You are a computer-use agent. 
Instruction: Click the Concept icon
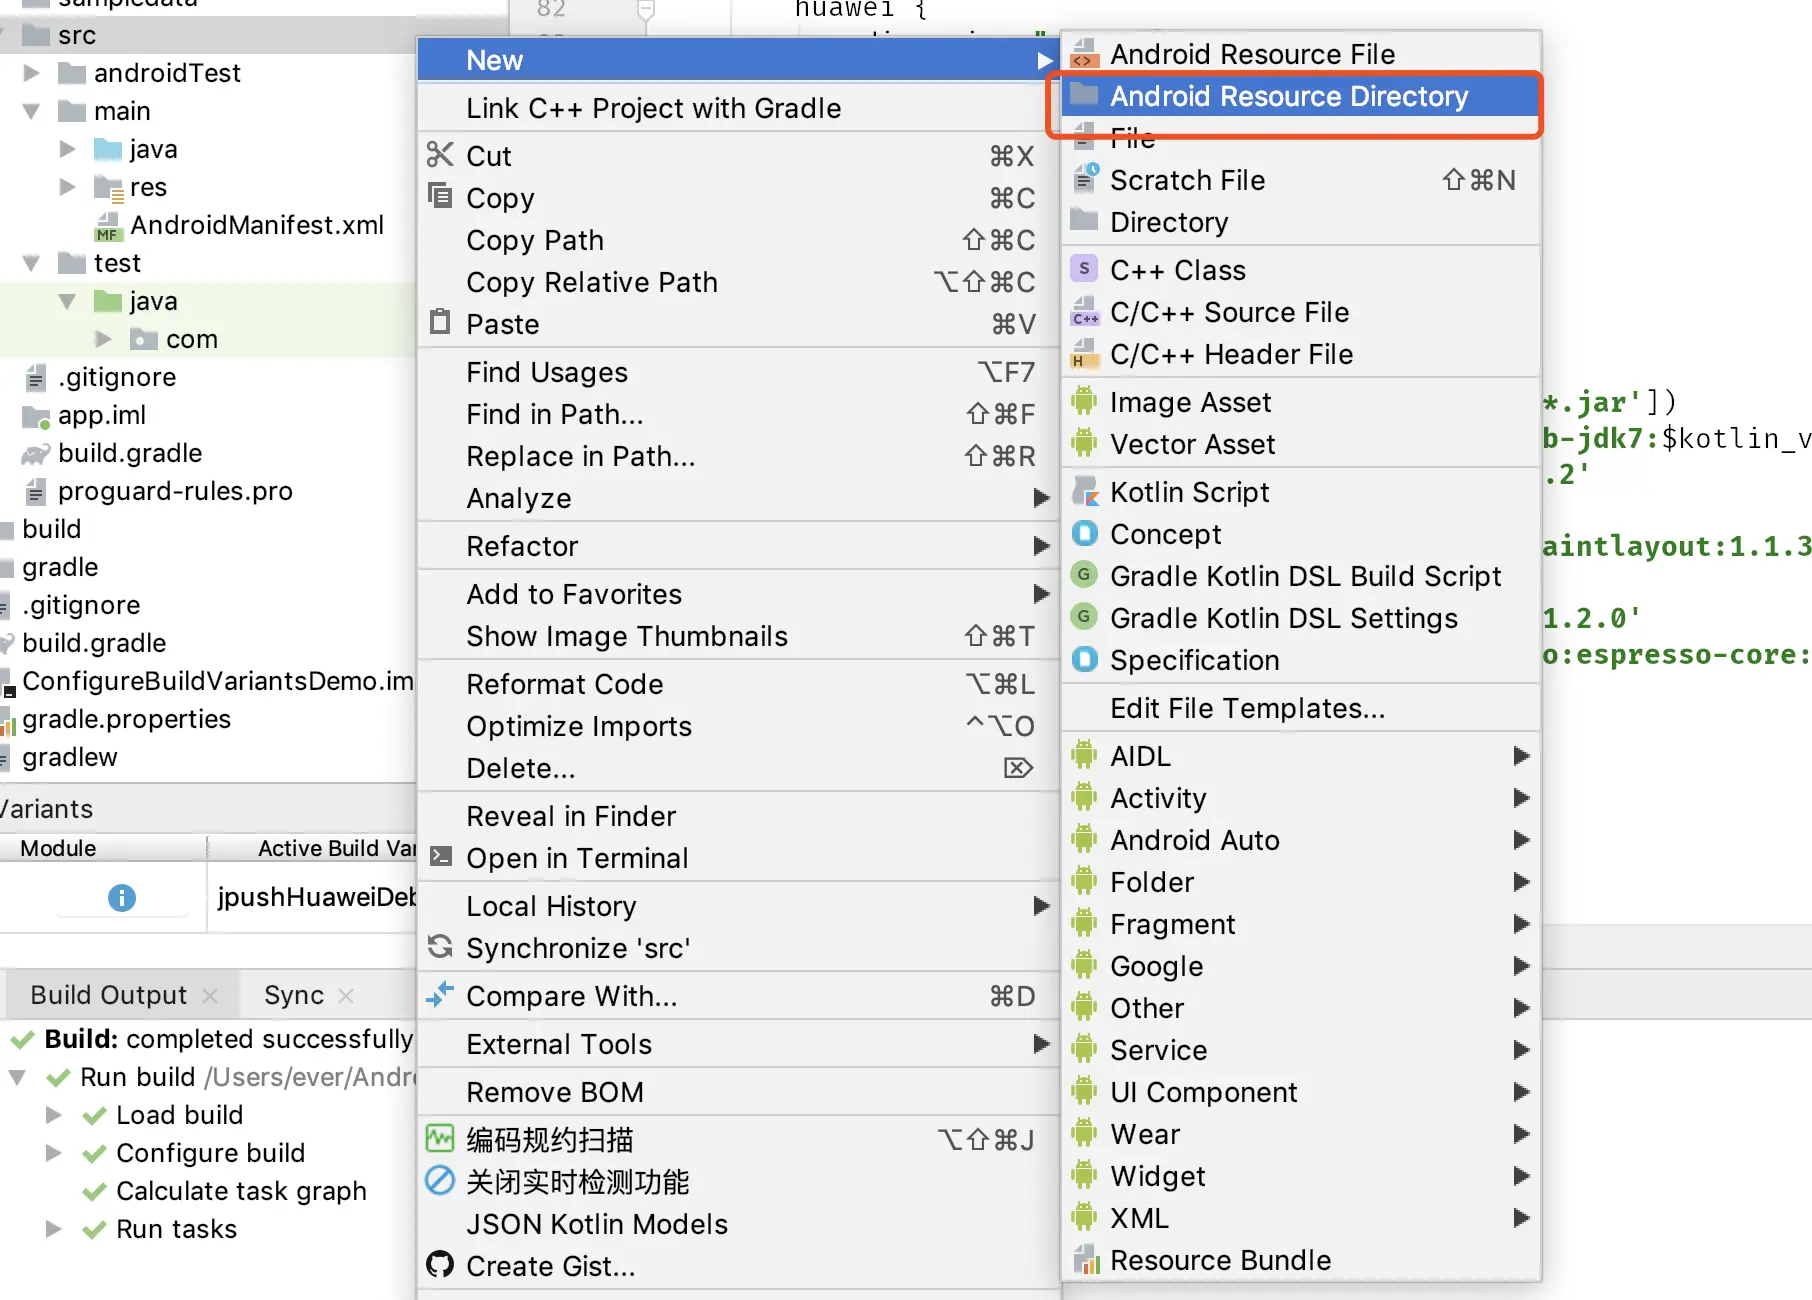pos(1085,534)
